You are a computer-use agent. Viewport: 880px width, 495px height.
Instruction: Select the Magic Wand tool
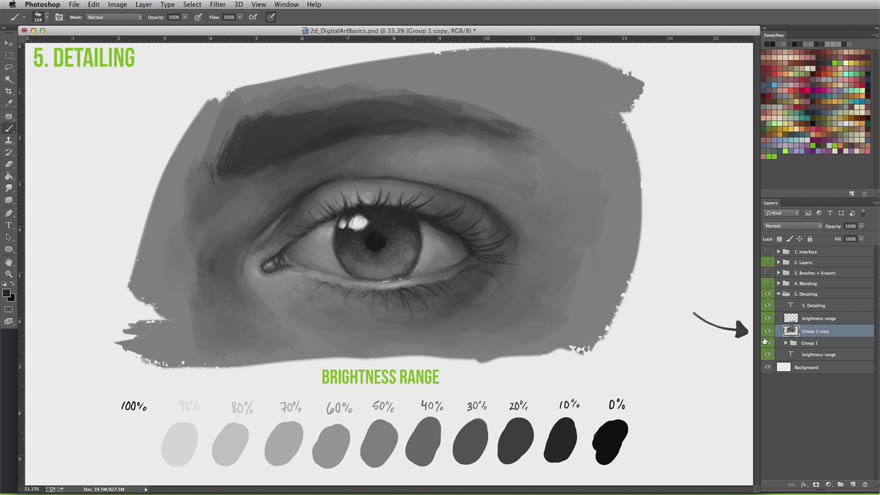8,79
